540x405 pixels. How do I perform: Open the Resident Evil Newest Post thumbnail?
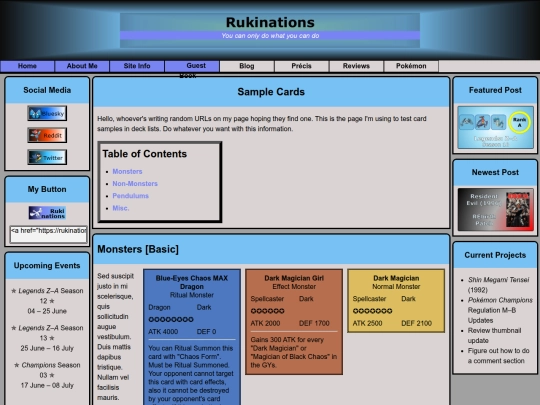click(x=495, y=209)
